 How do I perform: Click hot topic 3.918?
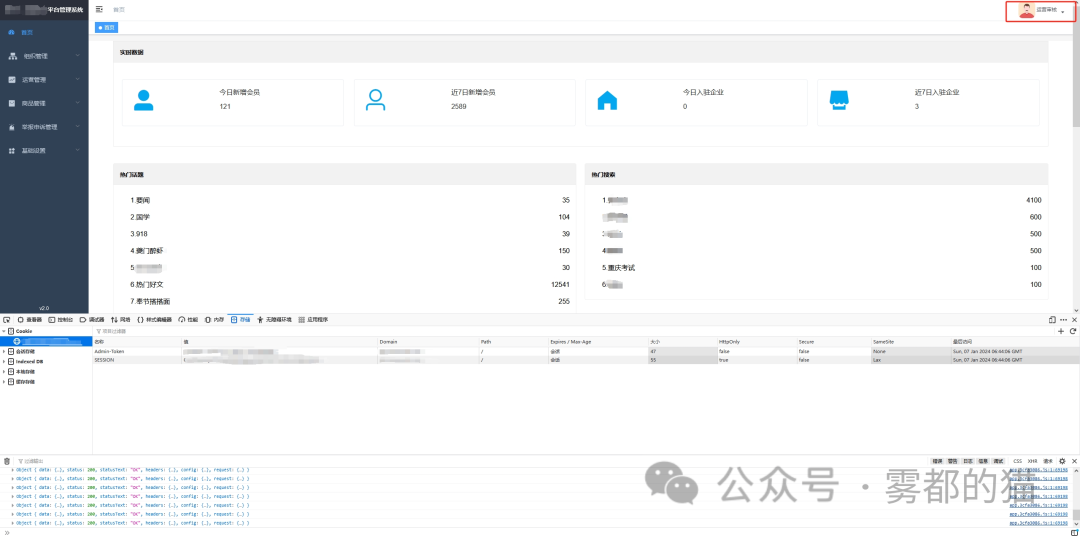click(x=139, y=234)
